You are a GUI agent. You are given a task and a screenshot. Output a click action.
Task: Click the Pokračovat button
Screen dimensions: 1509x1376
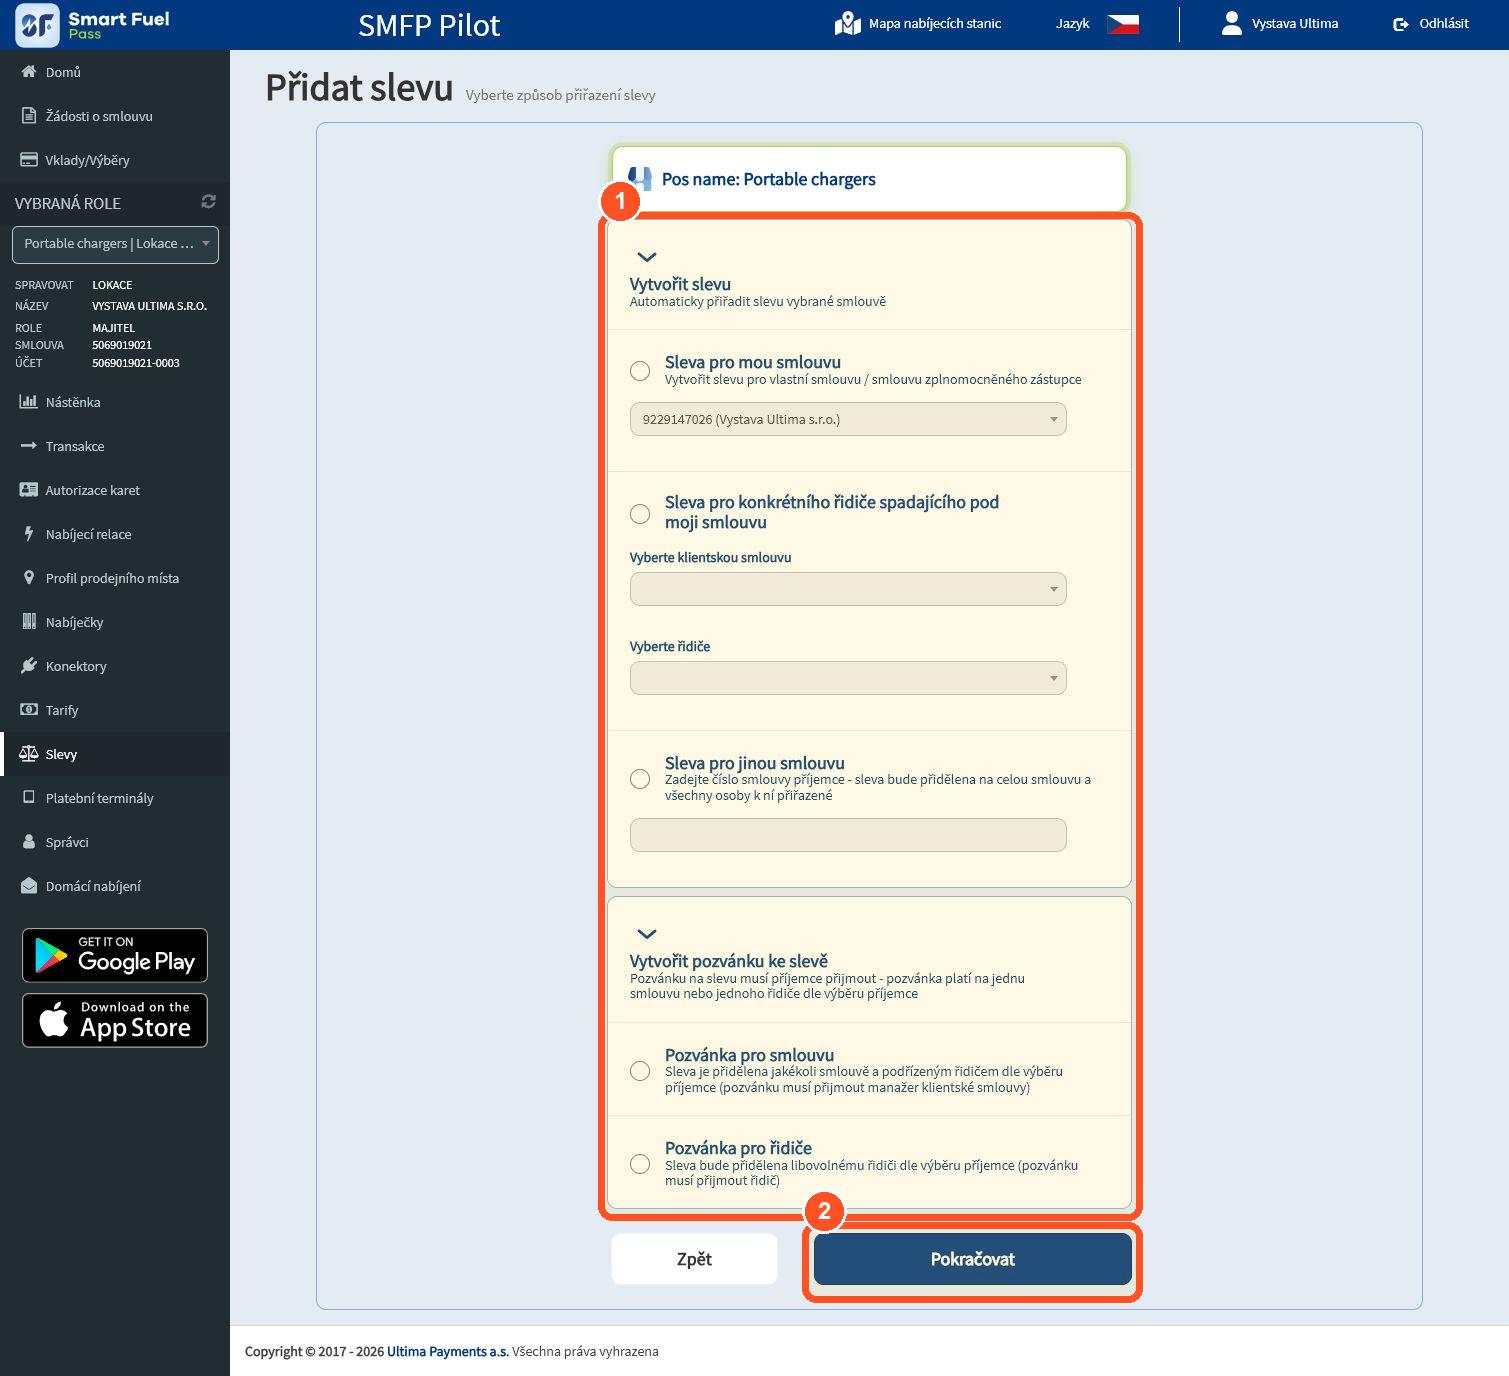(x=972, y=1259)
